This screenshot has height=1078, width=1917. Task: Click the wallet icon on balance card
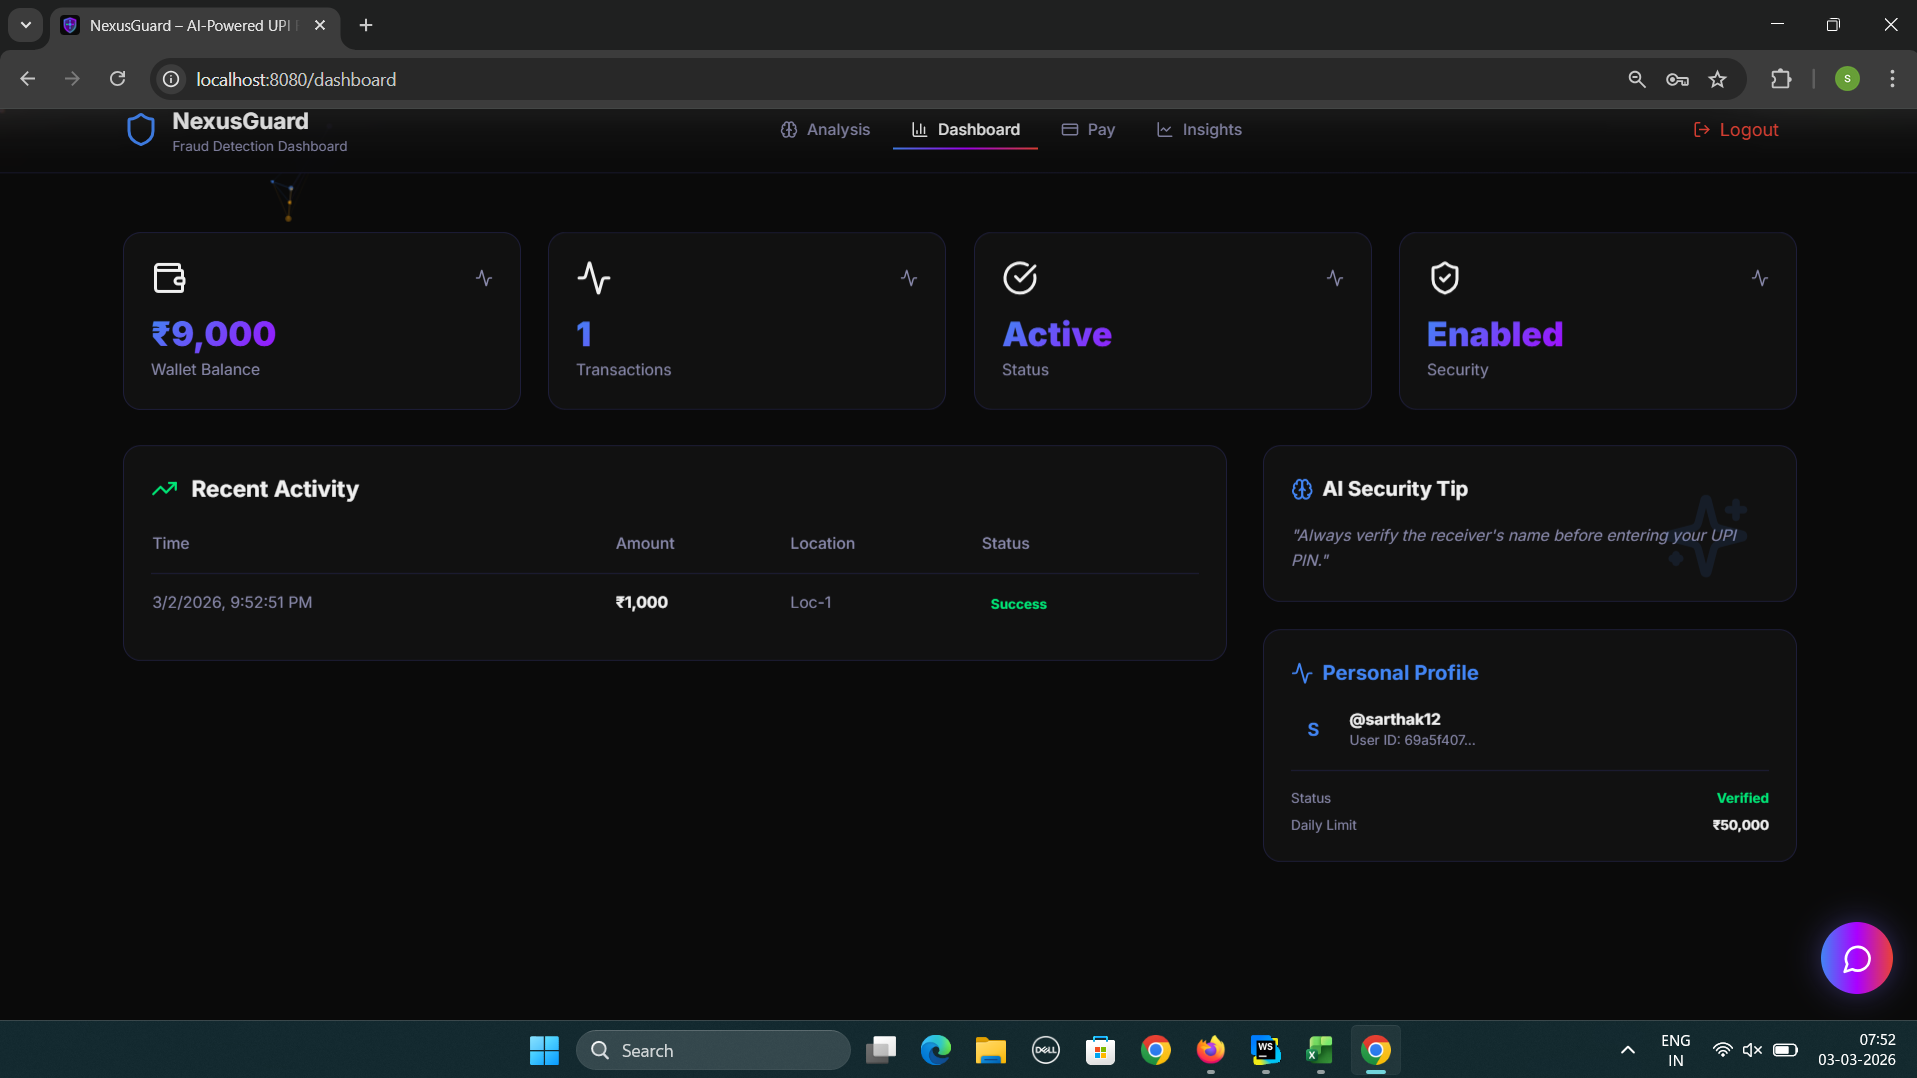coord(169,277)
